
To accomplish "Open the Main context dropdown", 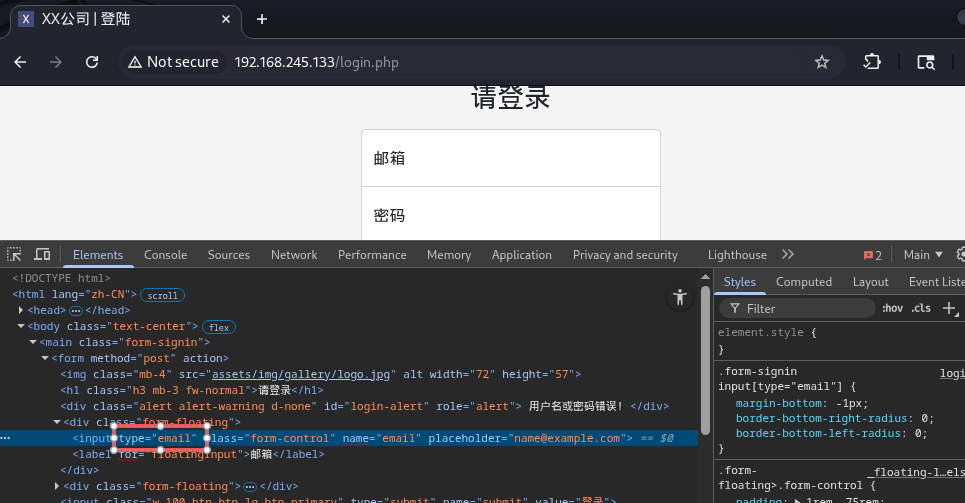I will pyautogui.click(x=923, y=255).
